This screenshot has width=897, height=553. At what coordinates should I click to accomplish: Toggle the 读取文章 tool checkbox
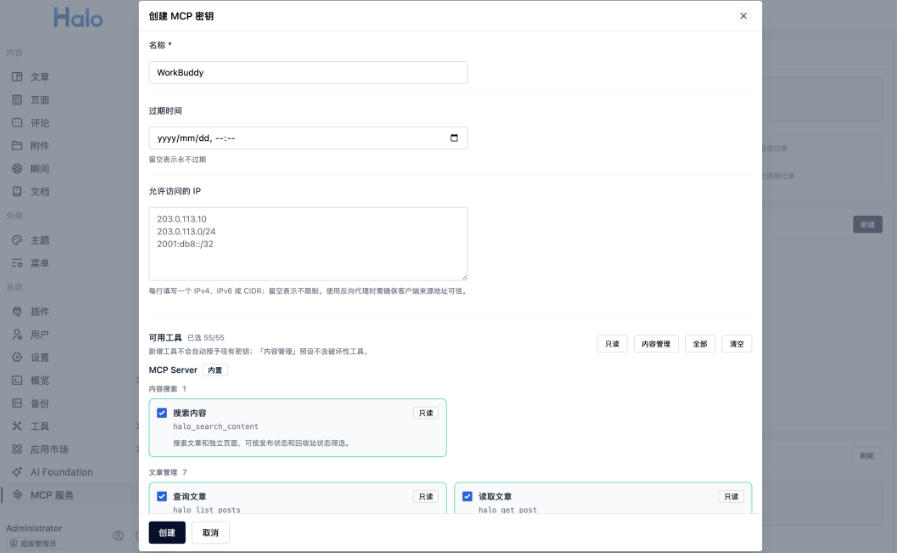467,496
